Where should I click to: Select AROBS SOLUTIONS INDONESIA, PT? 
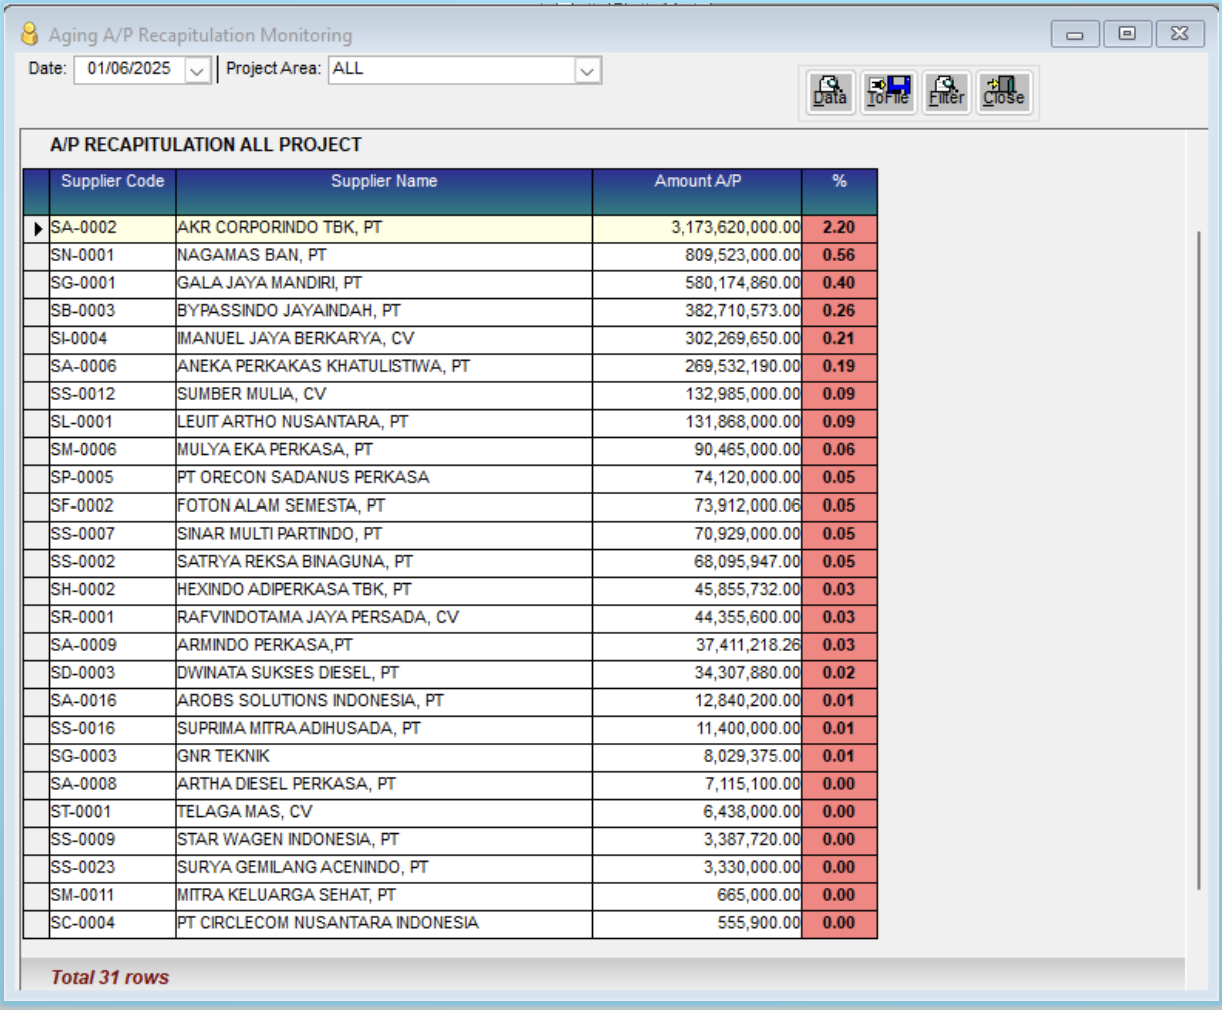click(x=384, y=701)
